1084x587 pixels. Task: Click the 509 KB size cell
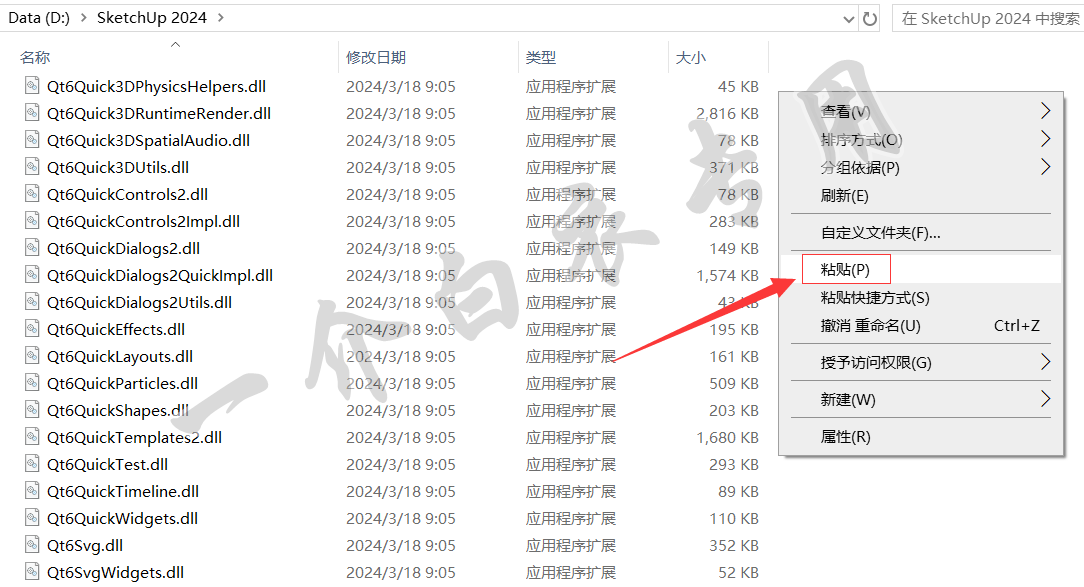733,382
